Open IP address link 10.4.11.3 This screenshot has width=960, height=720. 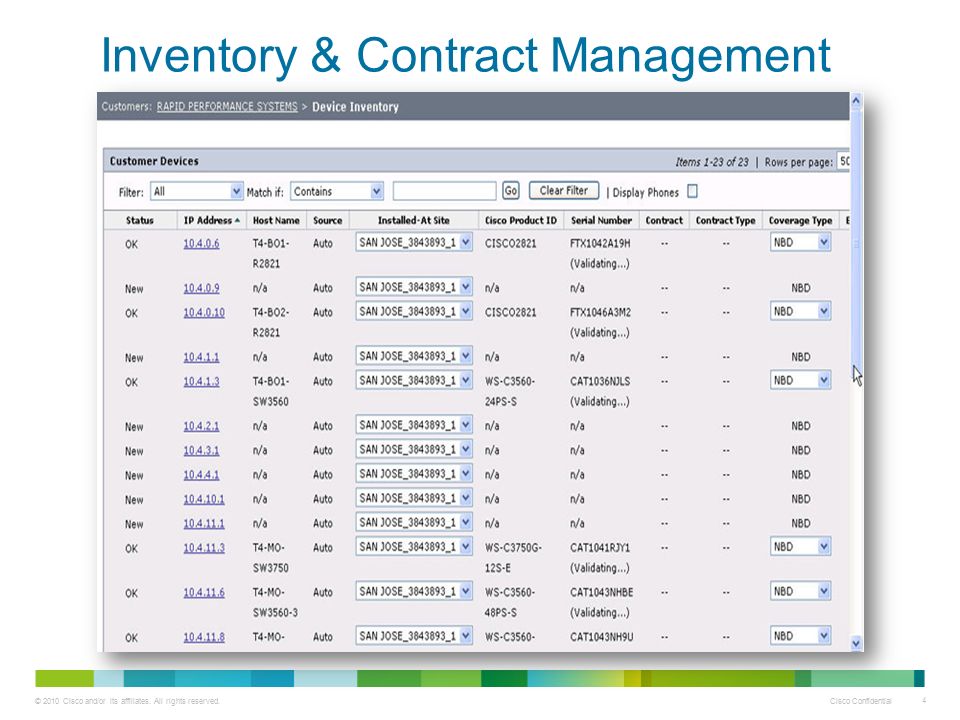[x=204, y=548]
